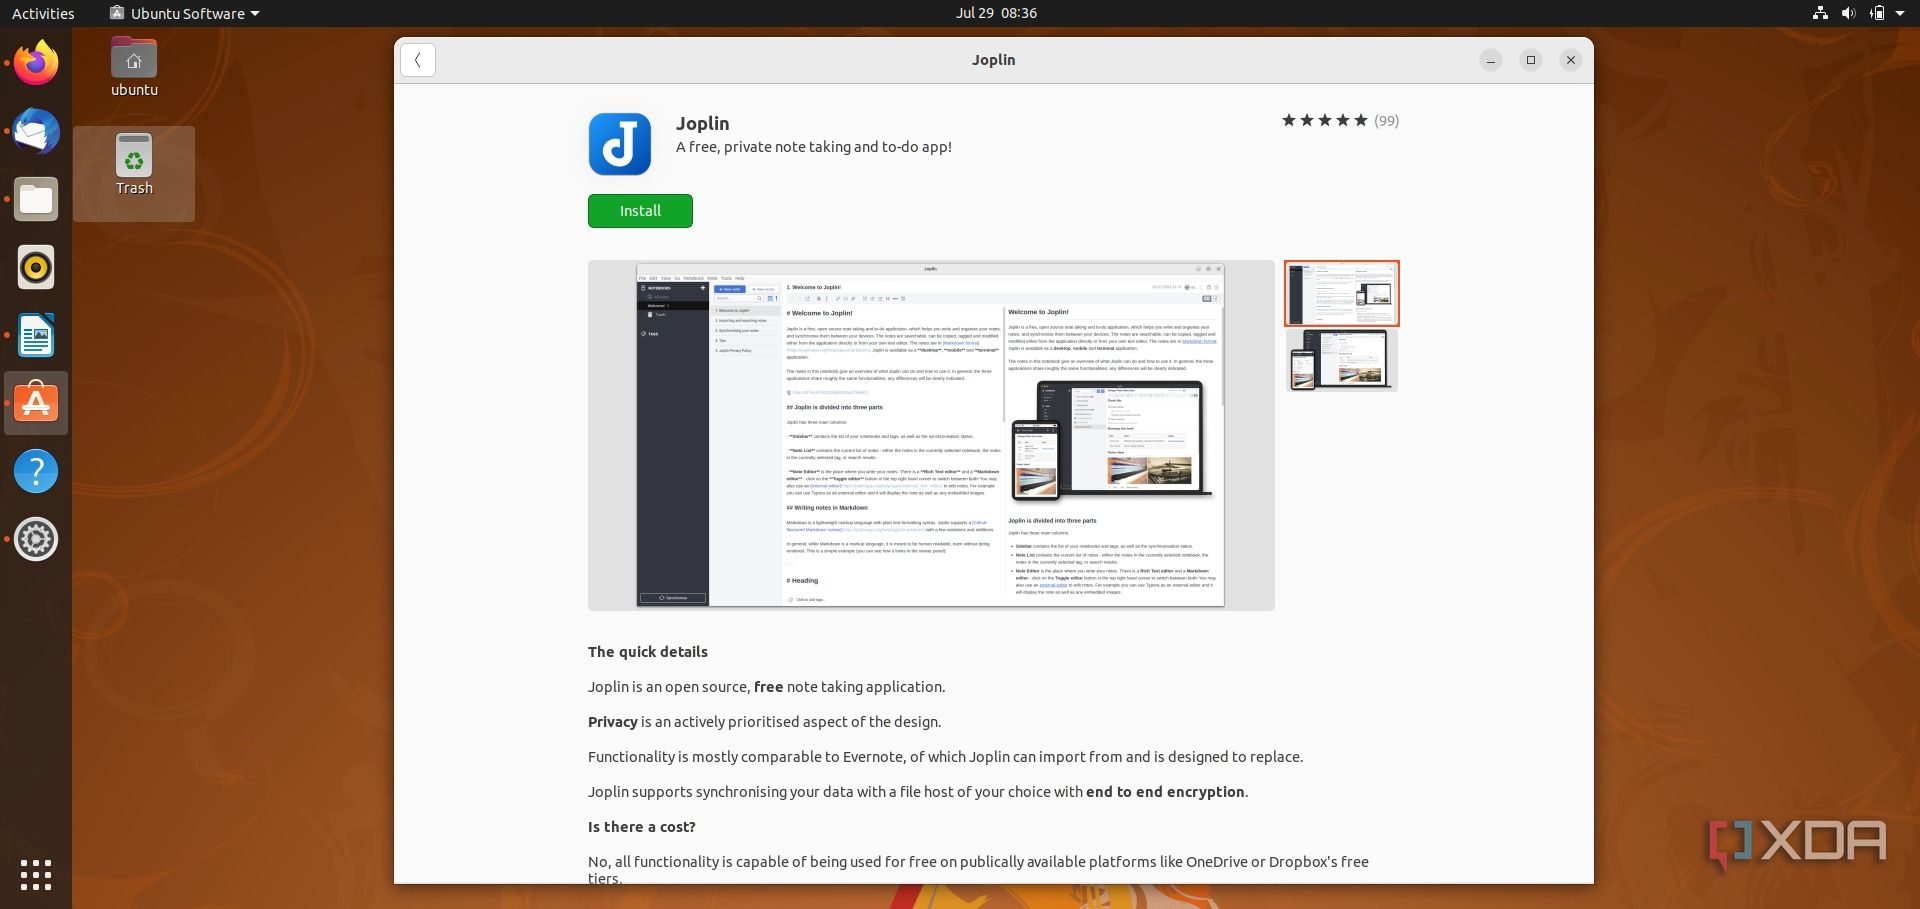1920x909 pixels.
Task: Open the ubuntu home folder on desktop
Action: pos(134,67)
